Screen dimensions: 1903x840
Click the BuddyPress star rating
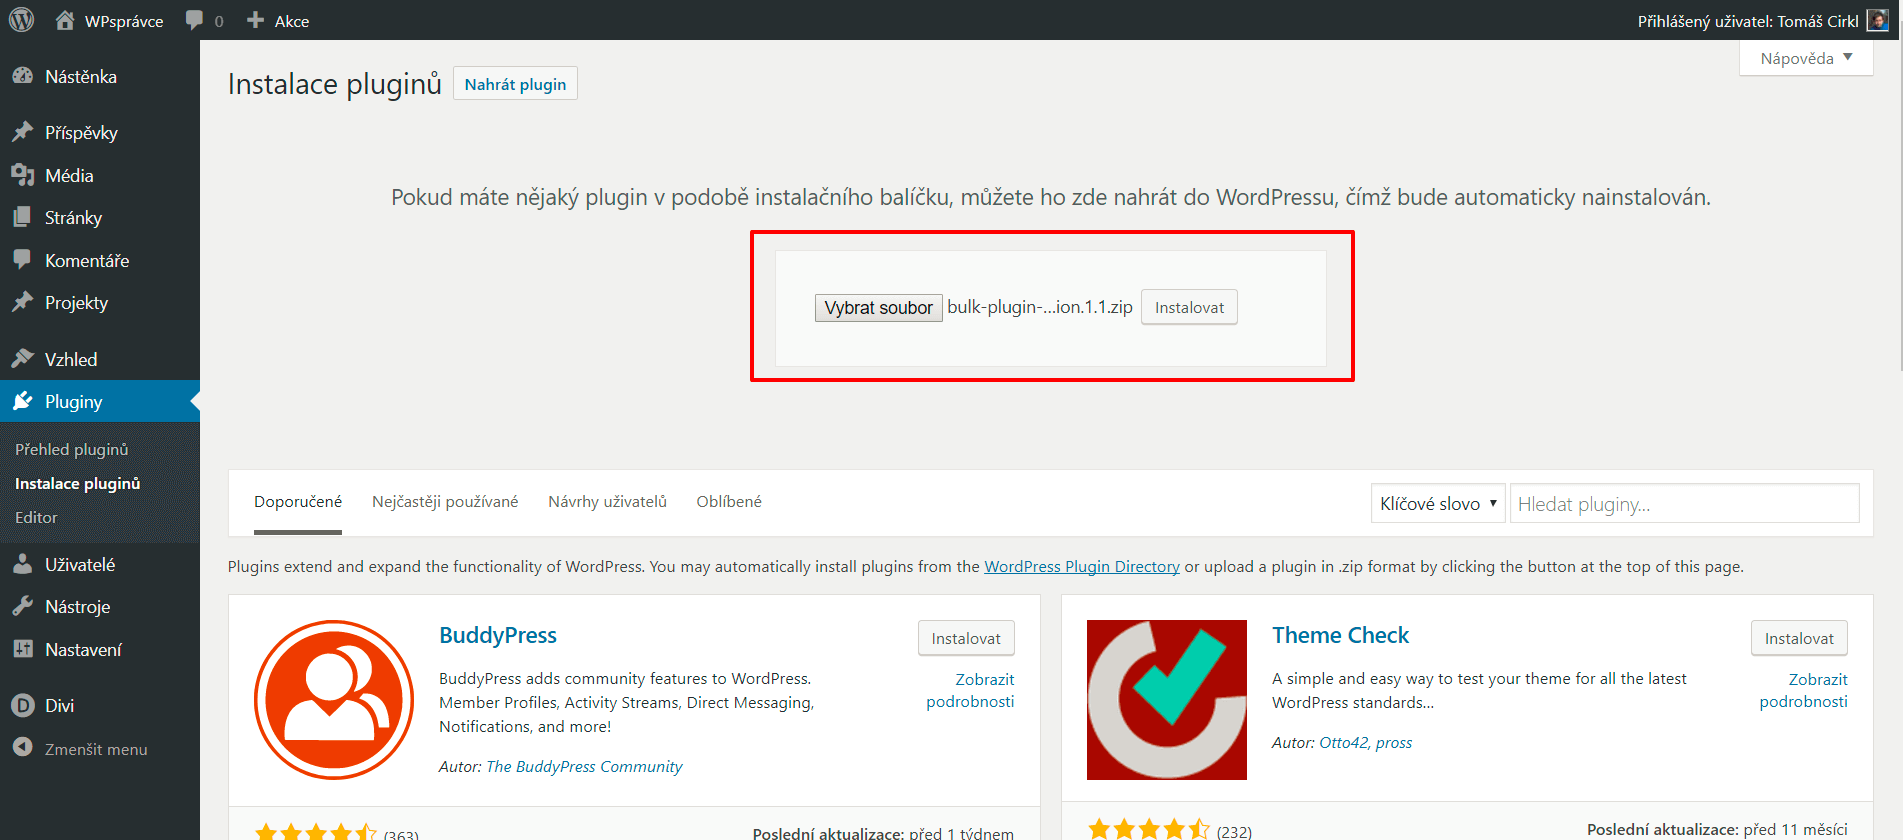(x=315, y=831)
